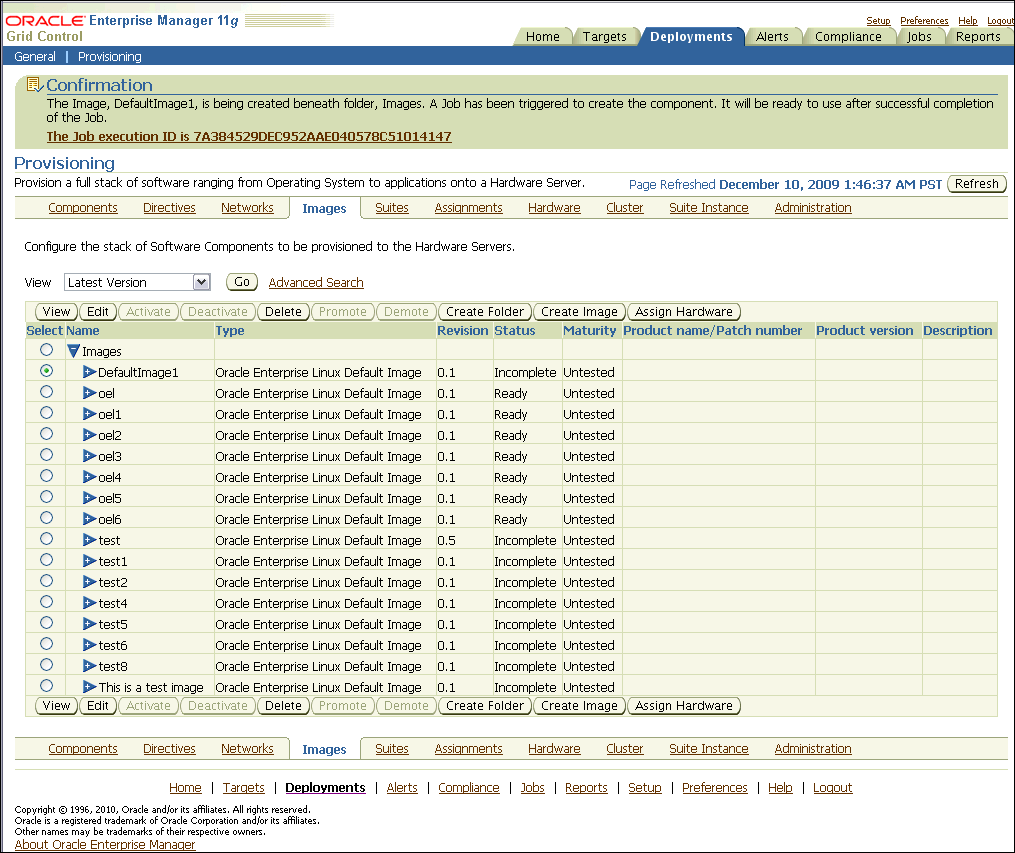The width and height of the screenshot is (1015, 853).
Task: Open the Suites sub-tab at top
Action: click(x=392, y=208)
